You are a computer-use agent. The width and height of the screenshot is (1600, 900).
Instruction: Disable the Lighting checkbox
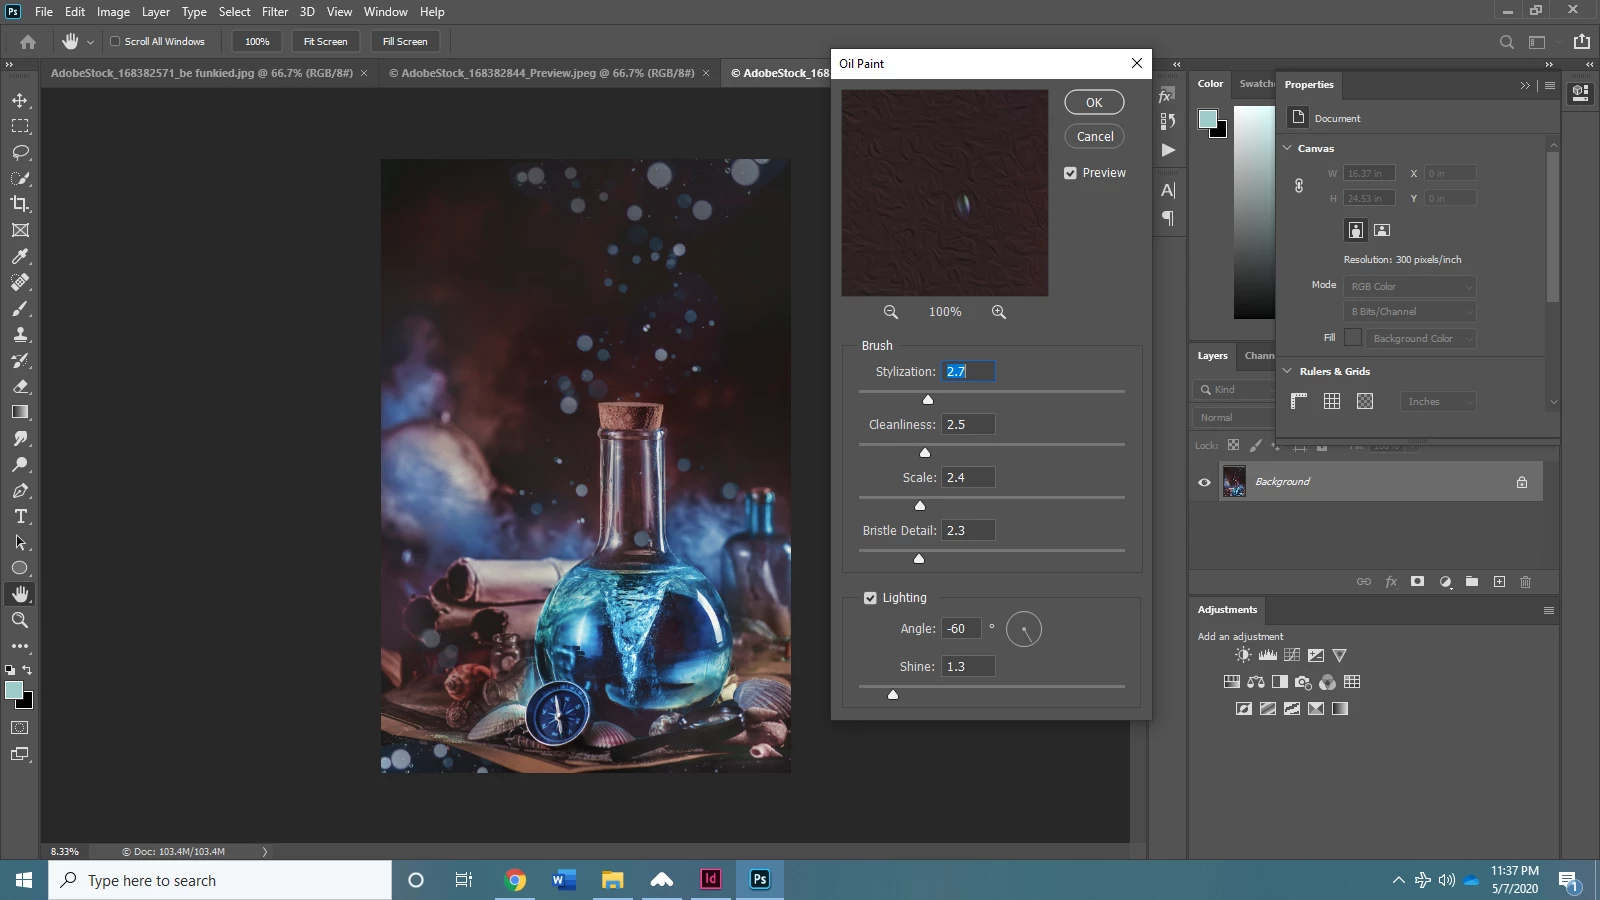(x=870, y=598)
